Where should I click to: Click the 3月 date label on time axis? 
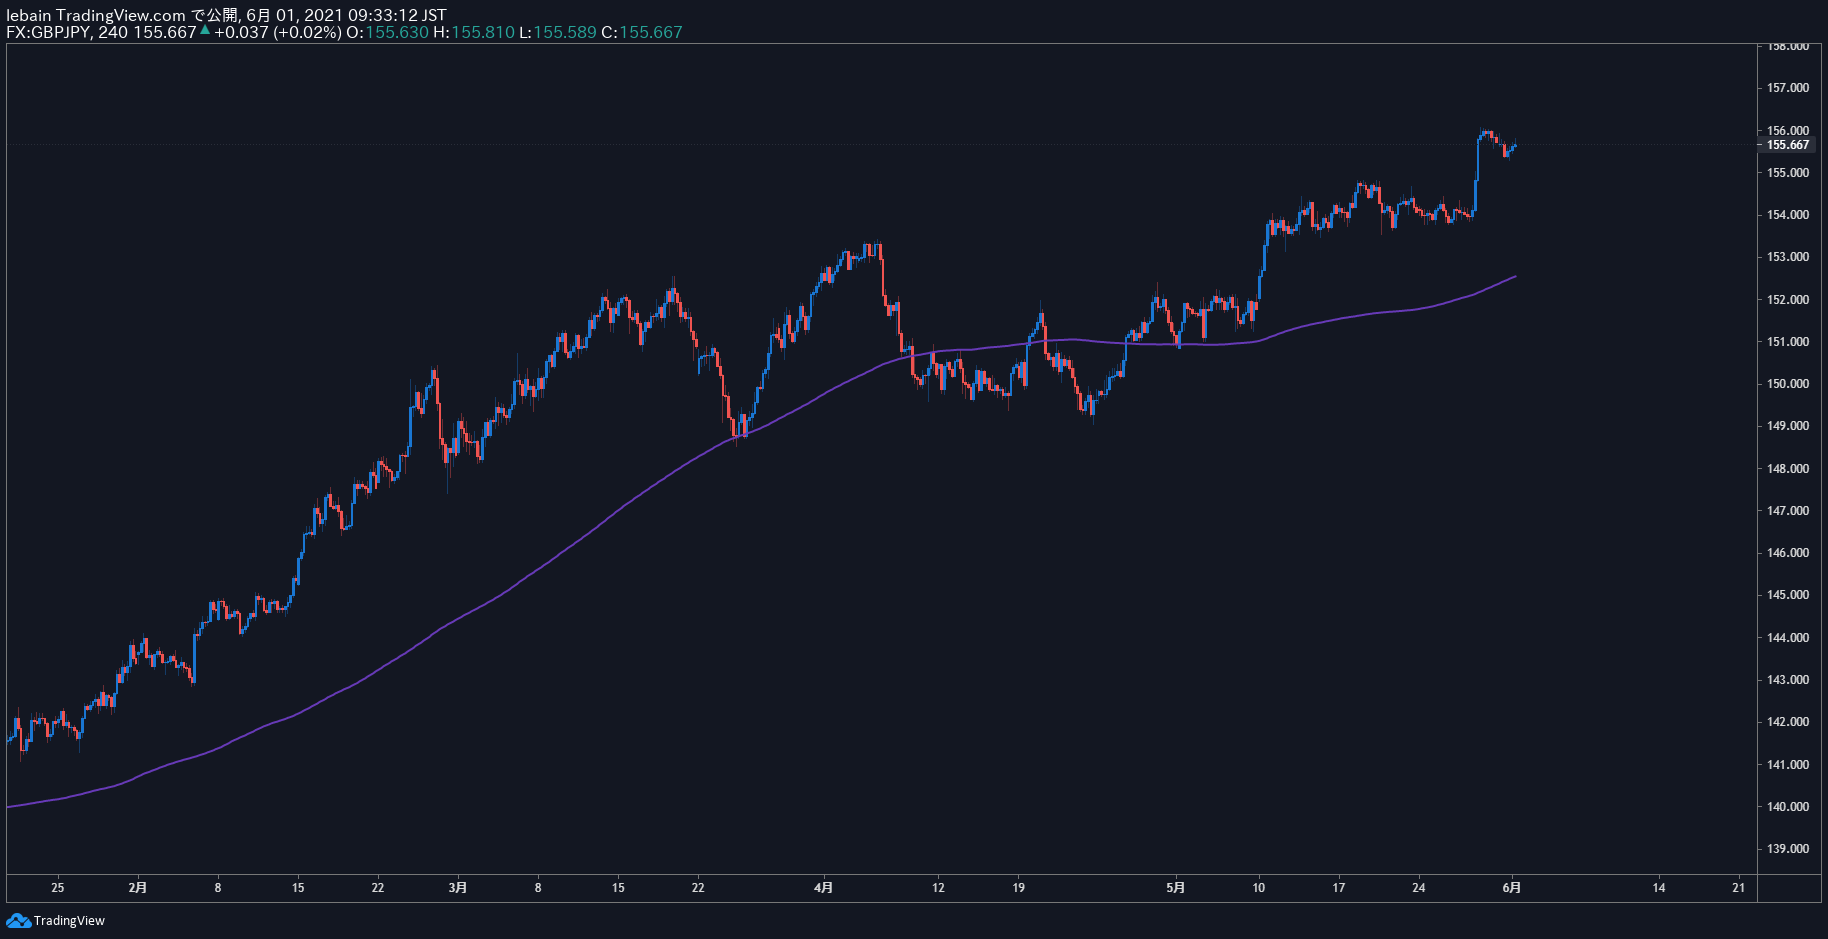click(x=458, y=887)
